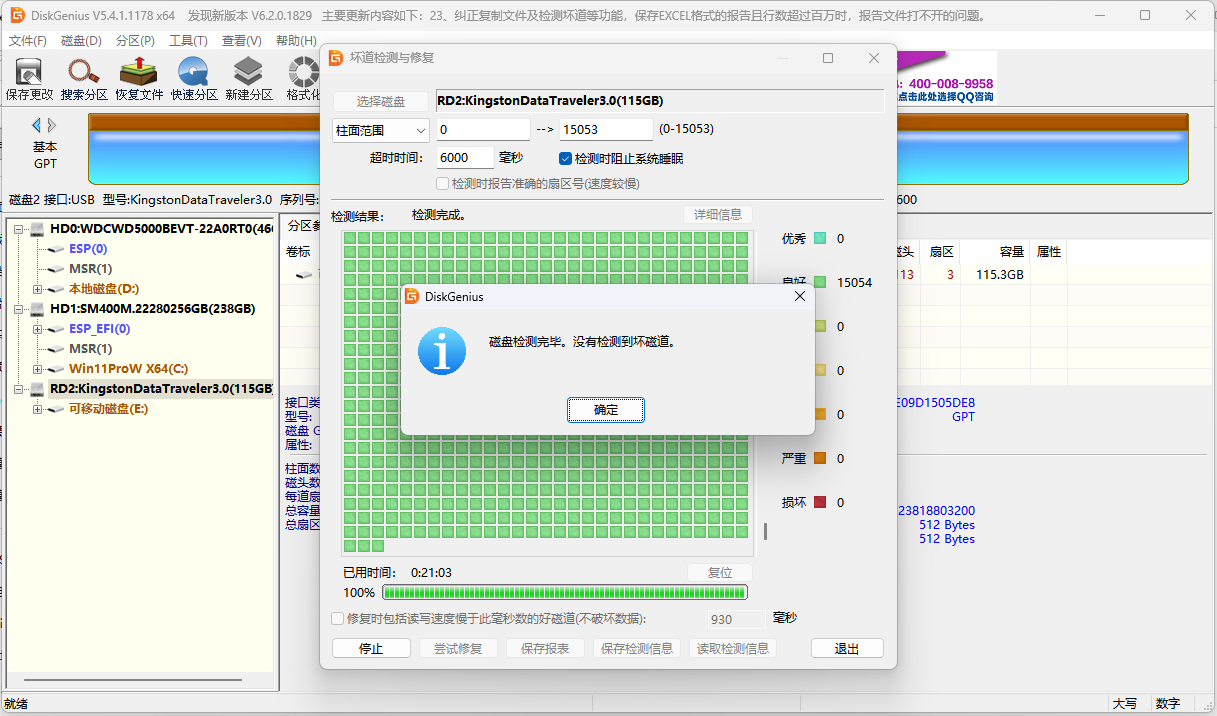Image resolution: width=1217 pixels, height=716 pixels.
Task: Click the end cylinder field showing 15053
Action: point(606,130)
